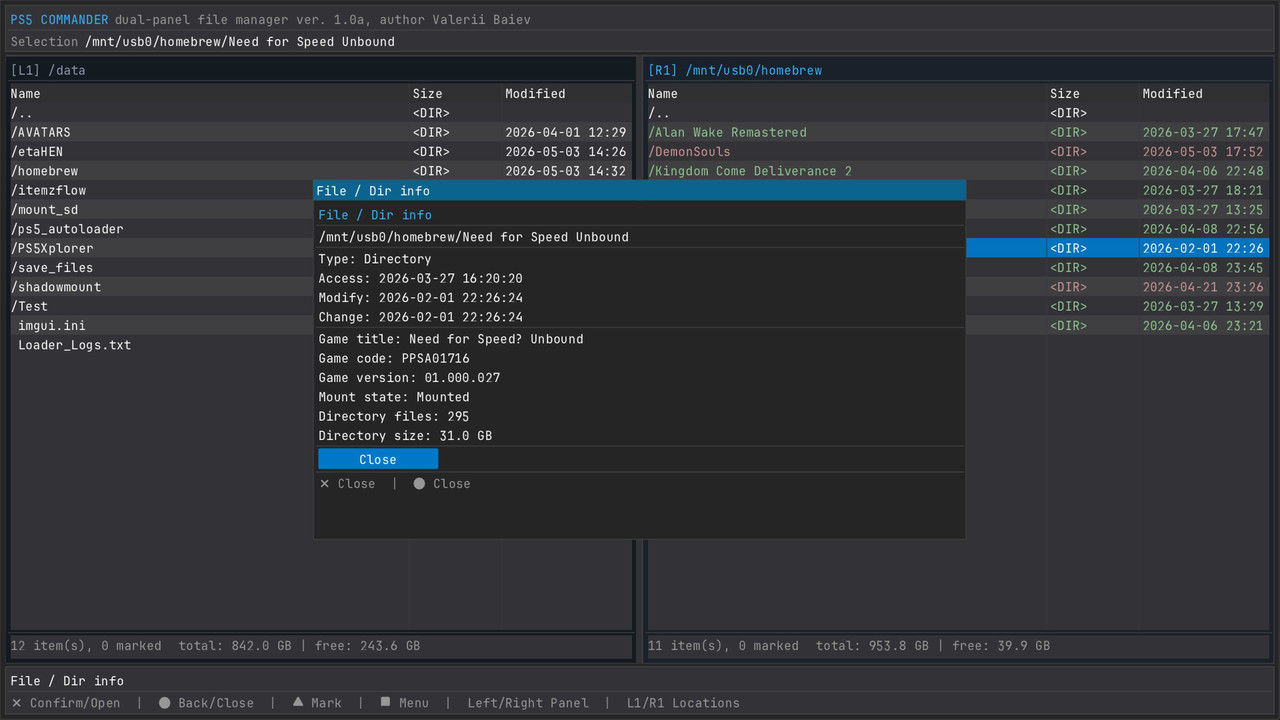Select /PS5Xplorer folder in left panel
Viewport: 1280px width, 720px height.
click(x=160, y=248)
